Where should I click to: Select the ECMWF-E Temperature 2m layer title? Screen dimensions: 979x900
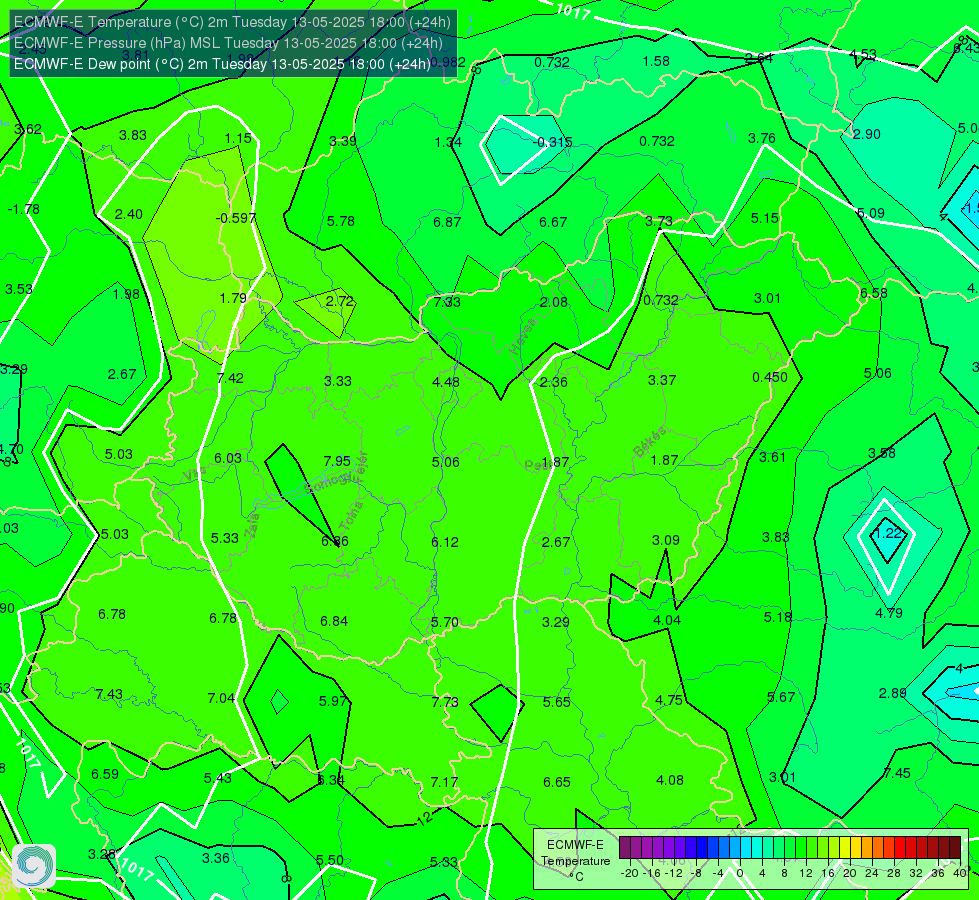[232, 22]
